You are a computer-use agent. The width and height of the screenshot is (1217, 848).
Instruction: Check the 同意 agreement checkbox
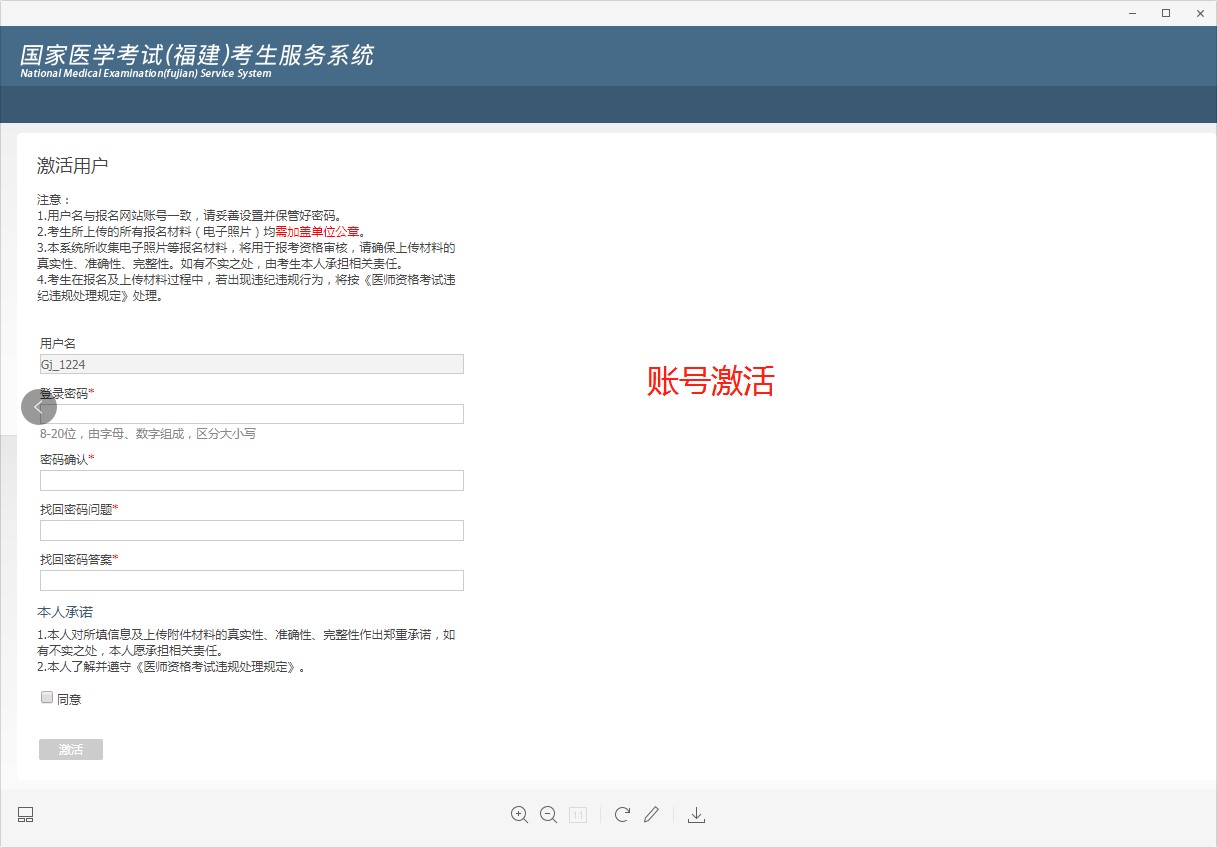click(47, 698)
